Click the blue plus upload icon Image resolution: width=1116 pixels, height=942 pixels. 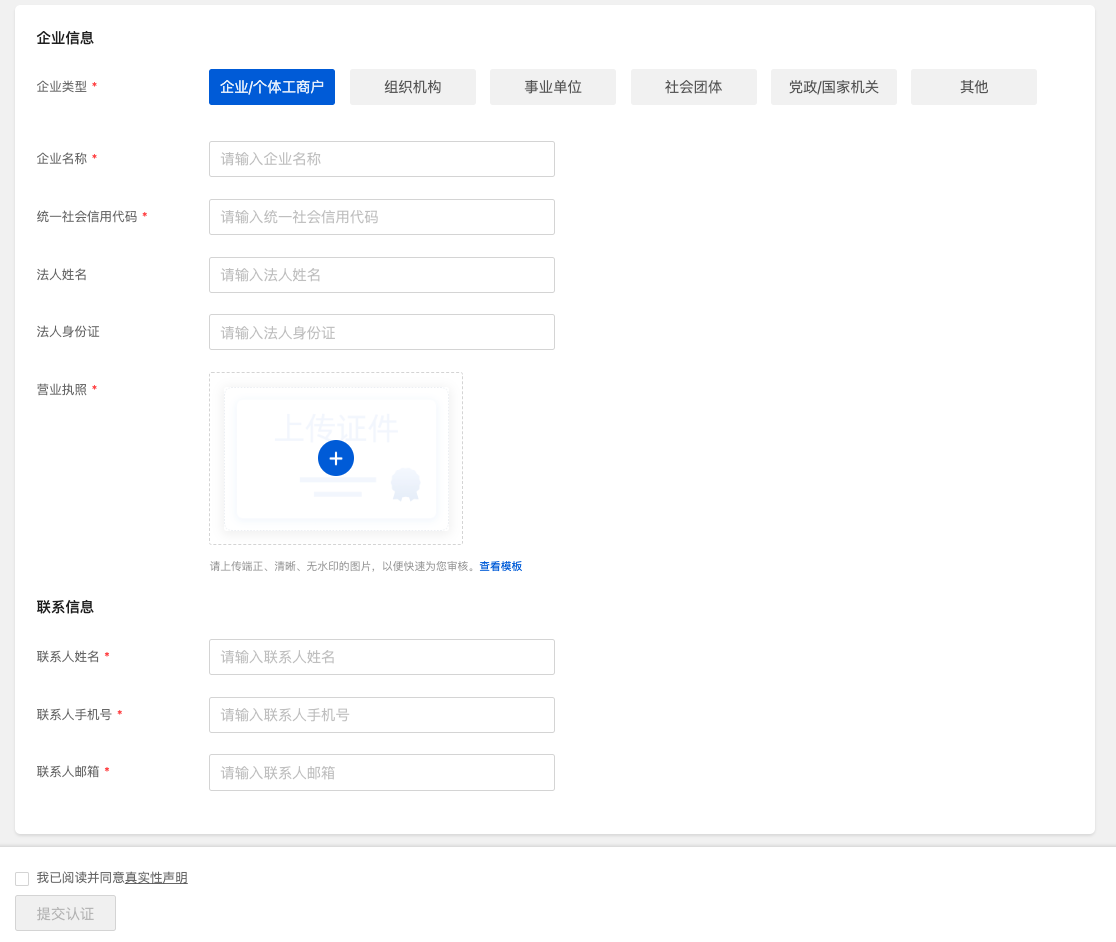(336, 458)
